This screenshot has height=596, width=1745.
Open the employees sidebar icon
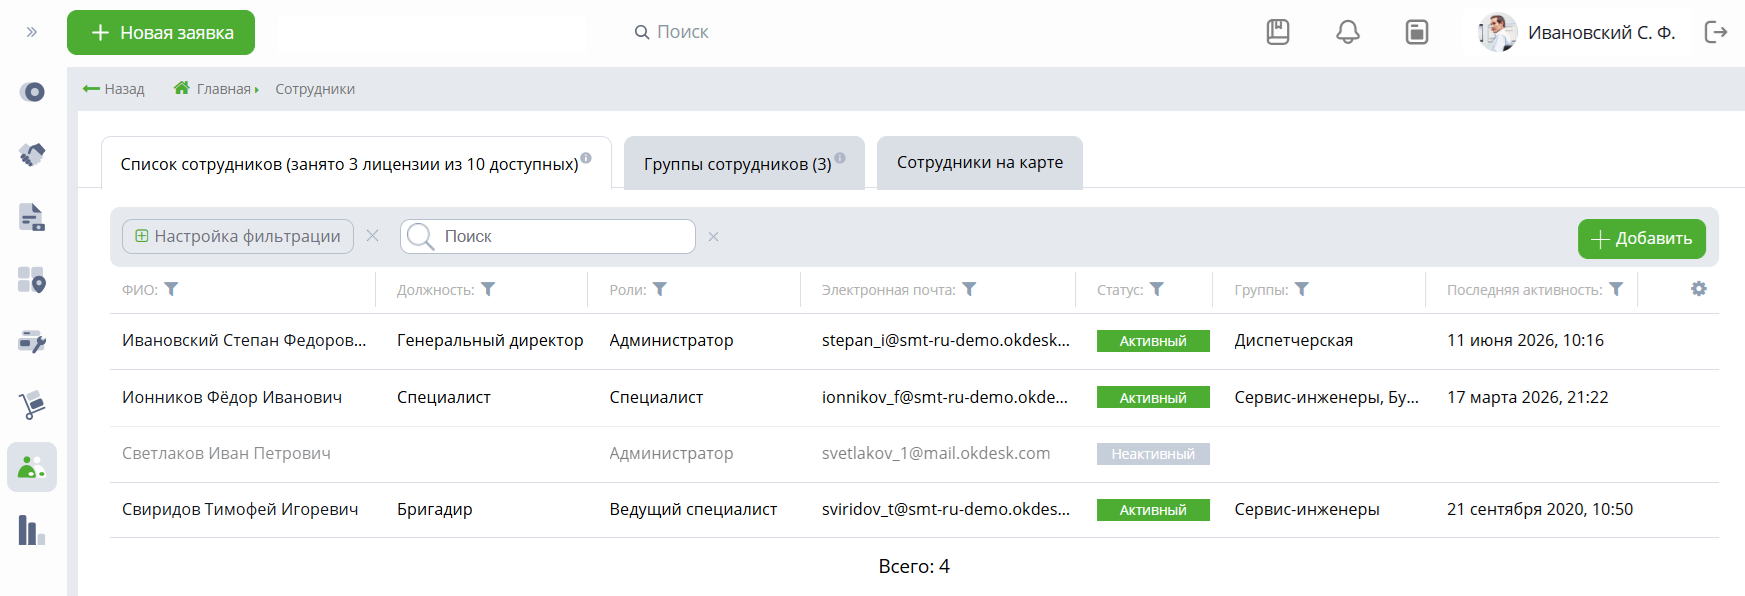[32, 467]
